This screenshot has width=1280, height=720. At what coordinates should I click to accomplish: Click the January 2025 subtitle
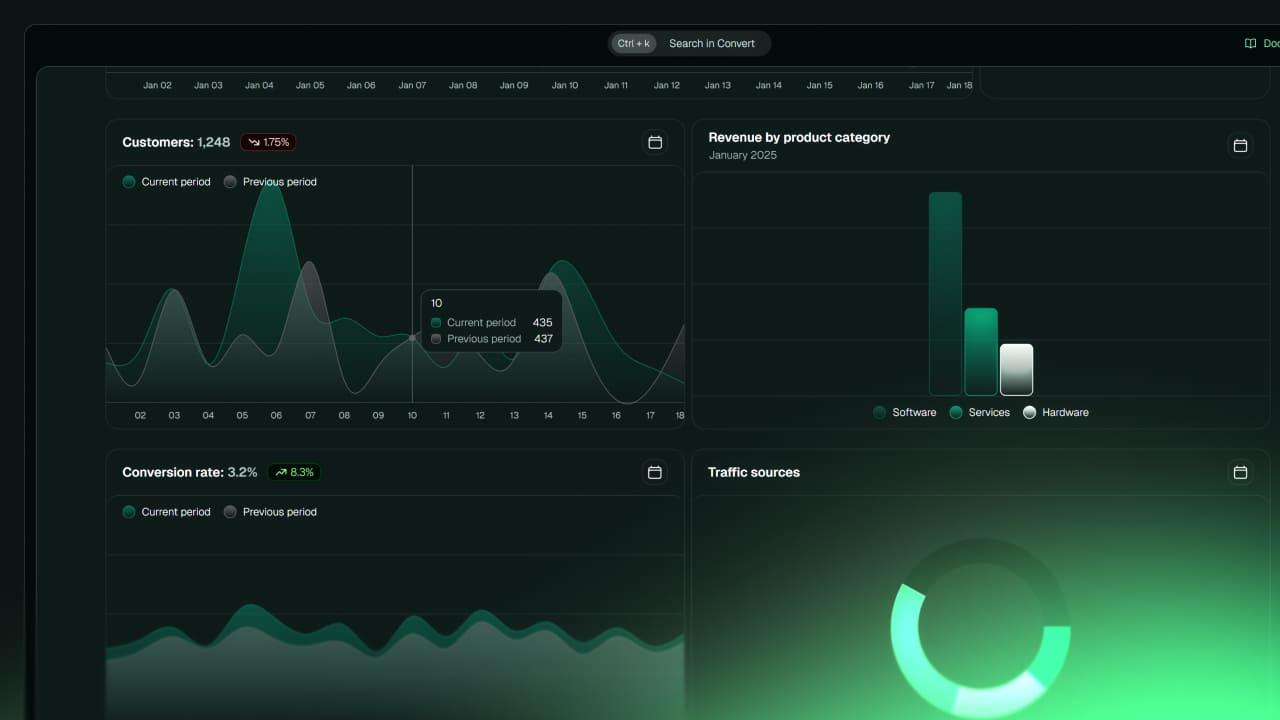coord(743,155)
